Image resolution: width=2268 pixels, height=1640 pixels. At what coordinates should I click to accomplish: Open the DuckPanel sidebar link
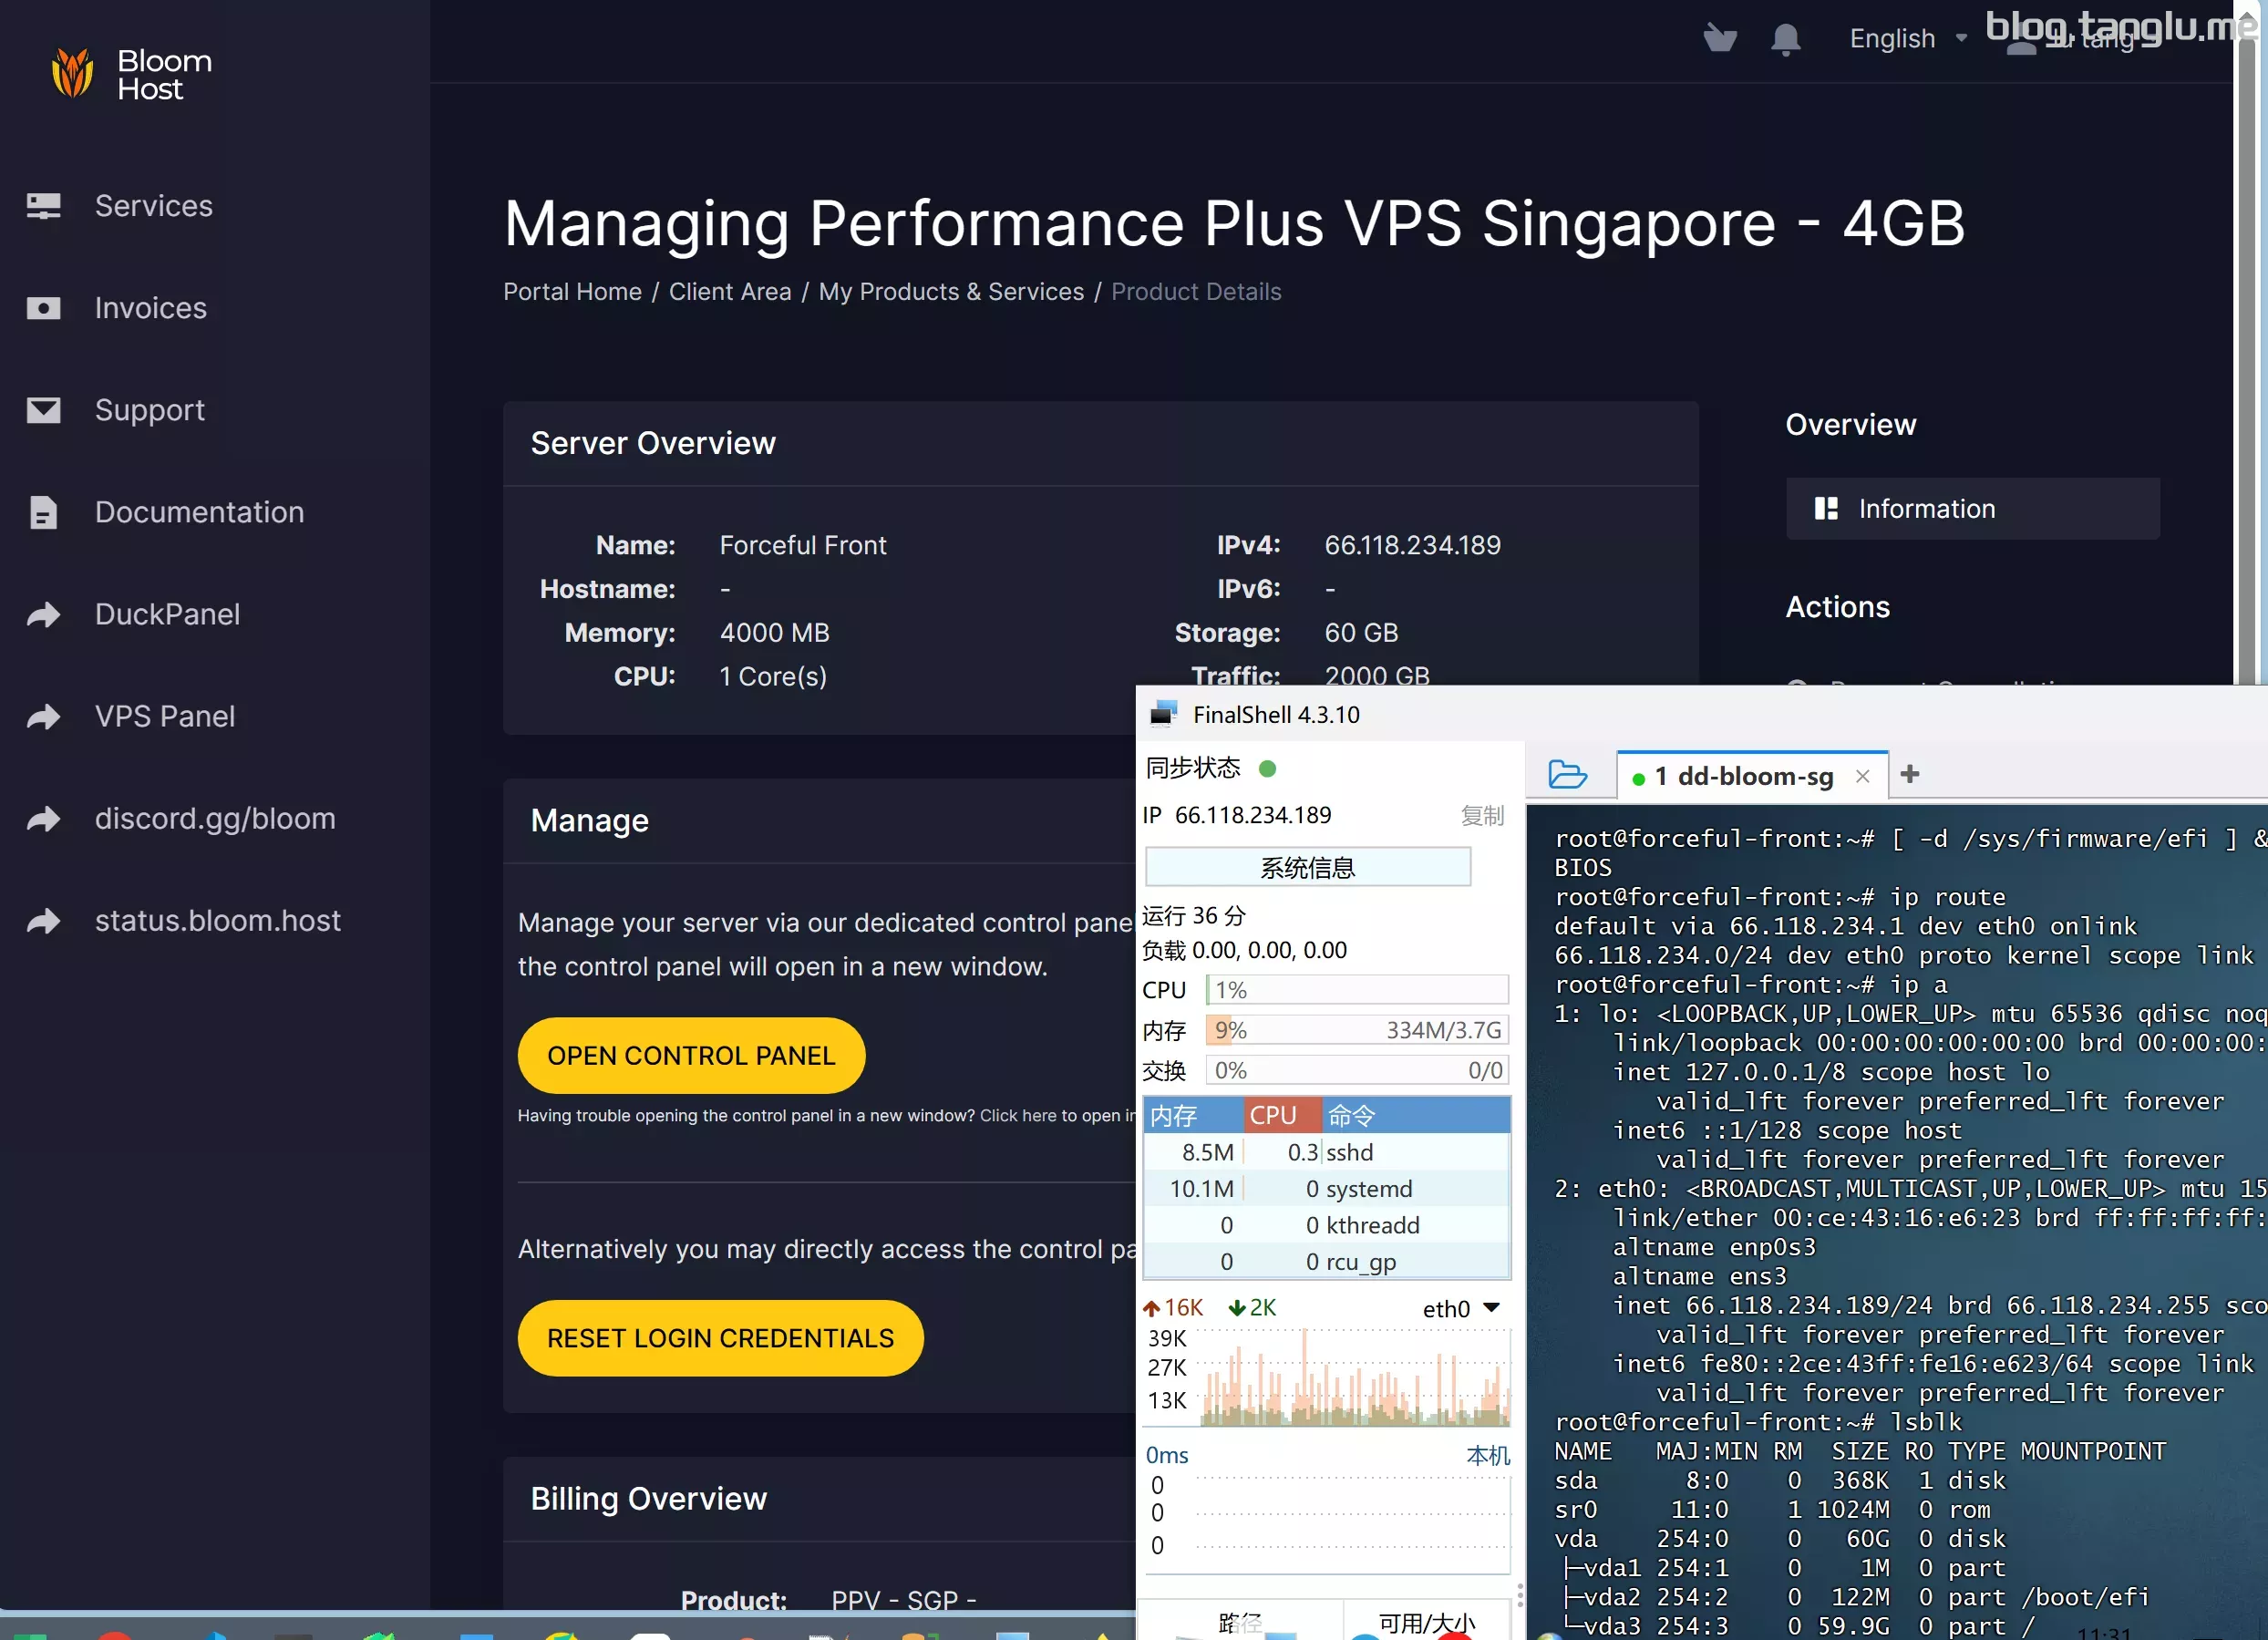coord(167,614)
